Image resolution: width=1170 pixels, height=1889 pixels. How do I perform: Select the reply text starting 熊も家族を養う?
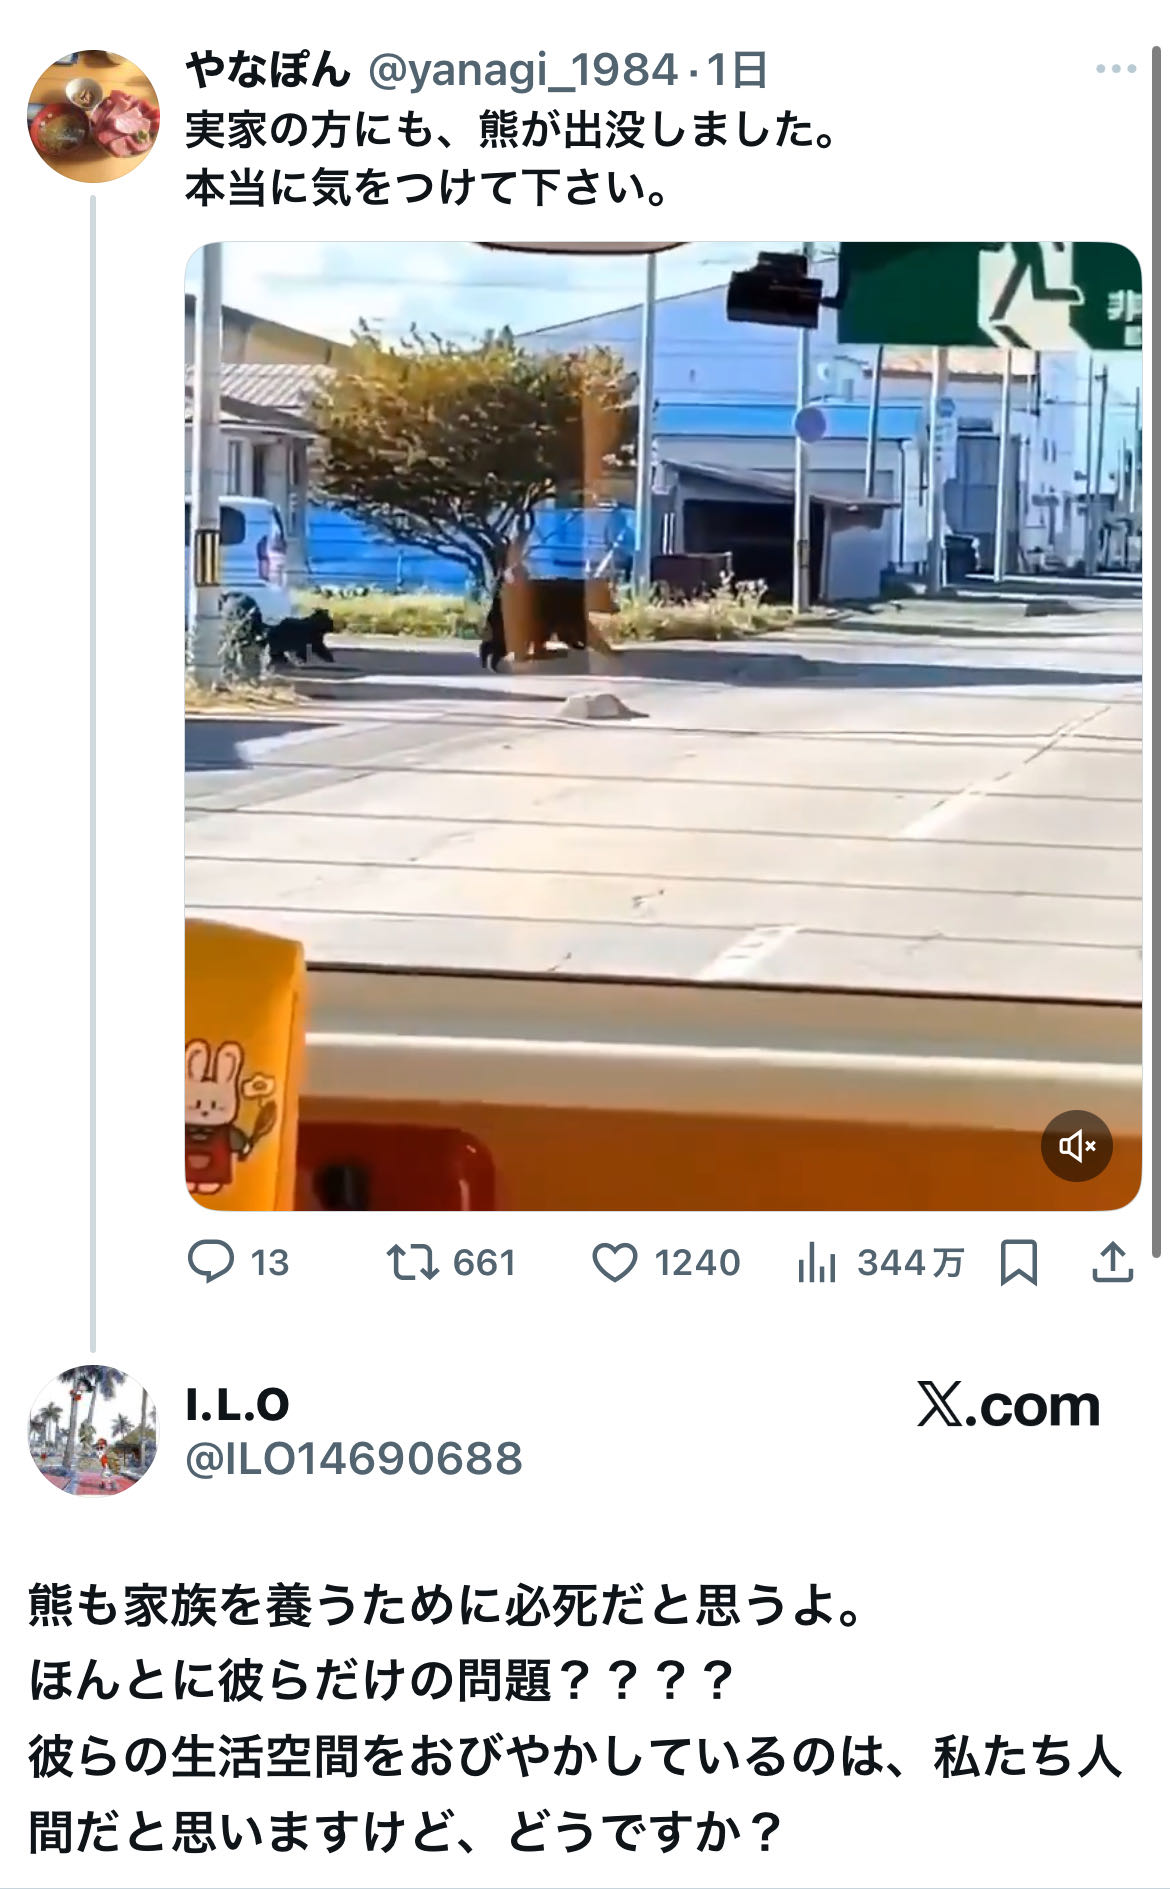pyautogui.click(x=575, y=1718)
